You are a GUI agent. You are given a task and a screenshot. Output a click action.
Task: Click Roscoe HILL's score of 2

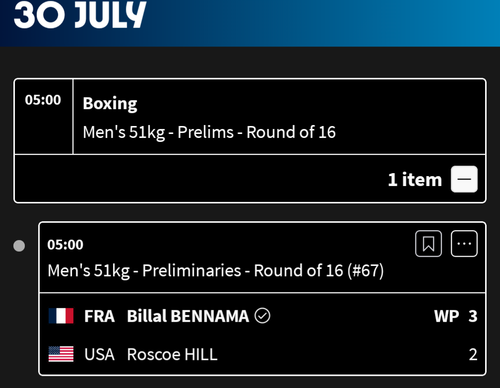(x=473, y=354)
